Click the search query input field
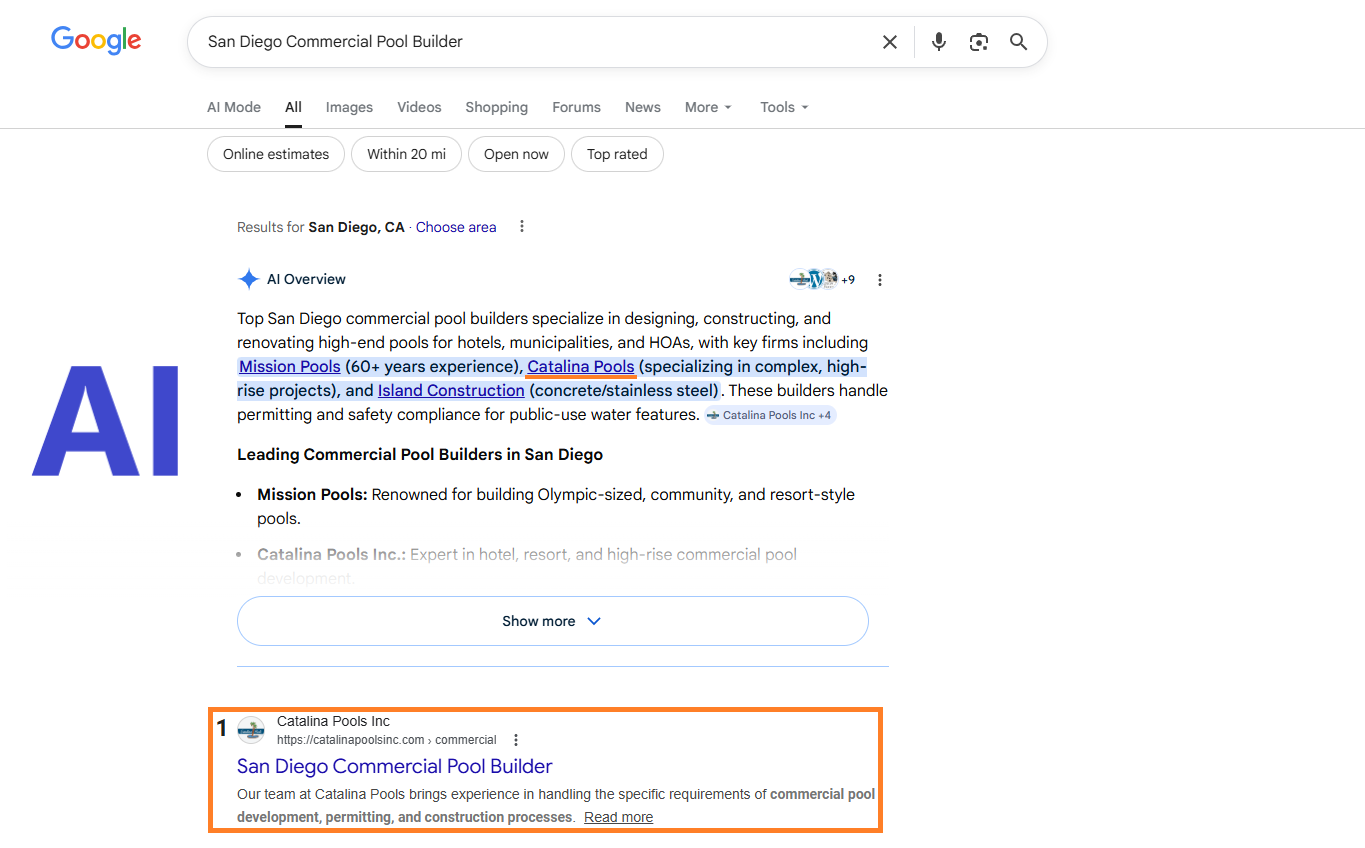The width and height of the screenshot is (1365, 848). [x=535, y=42]
